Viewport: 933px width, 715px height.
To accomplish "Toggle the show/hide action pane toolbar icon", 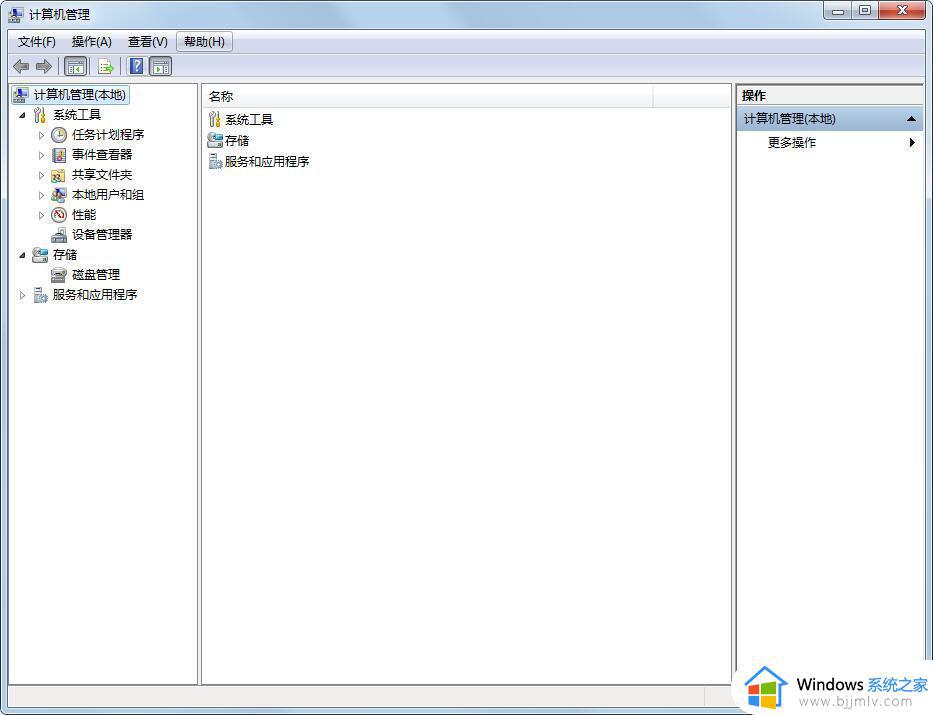I will 161,67.
